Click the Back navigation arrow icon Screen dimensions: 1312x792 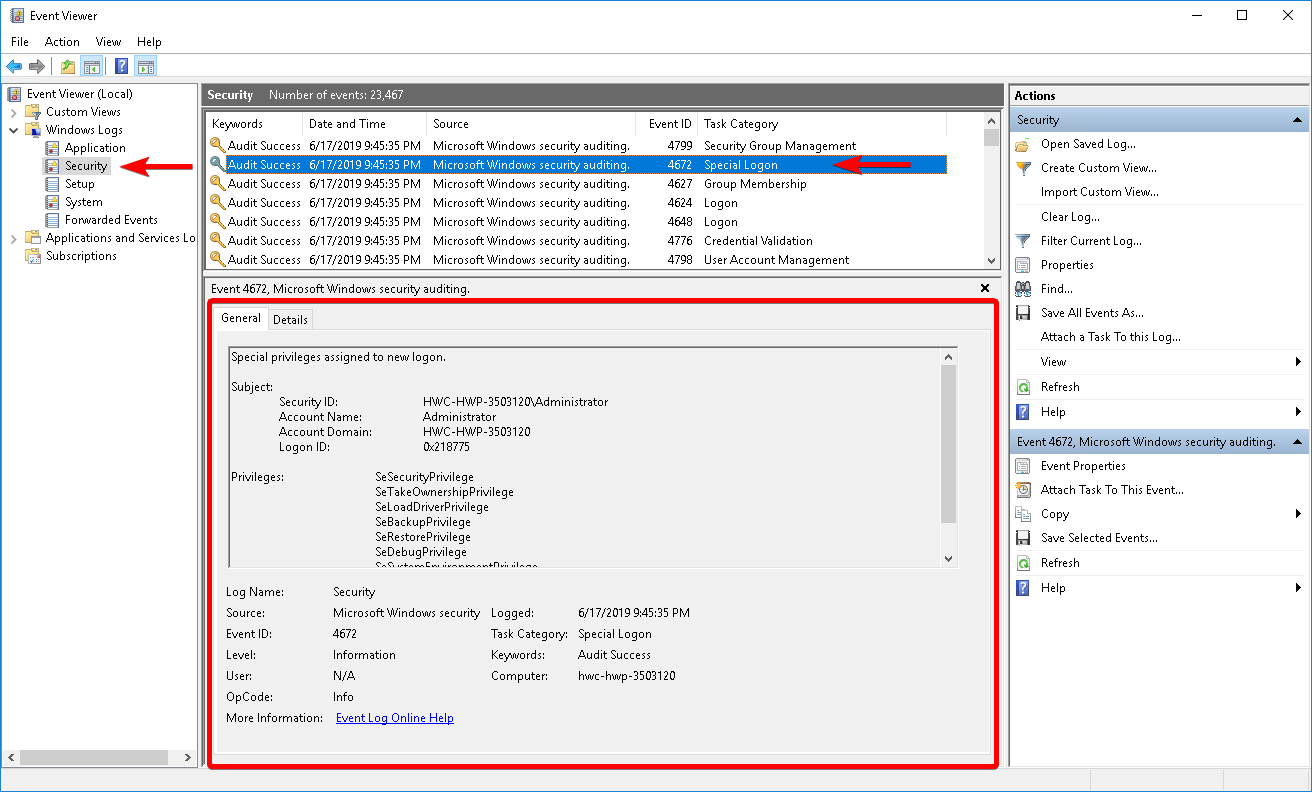click(x=14, y=66)
